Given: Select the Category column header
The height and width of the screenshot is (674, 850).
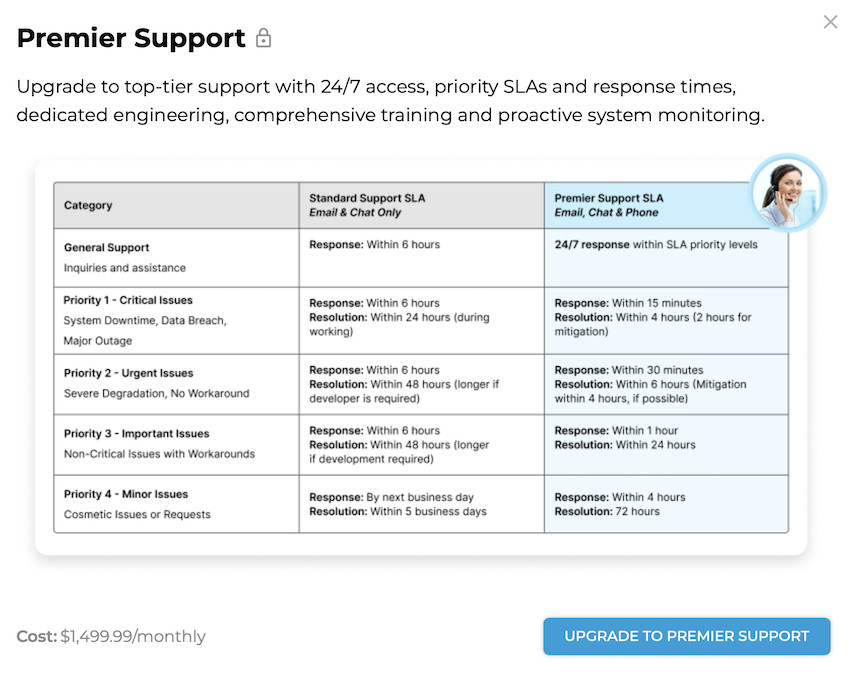Looking at the screenshot, I should point(88,205).
